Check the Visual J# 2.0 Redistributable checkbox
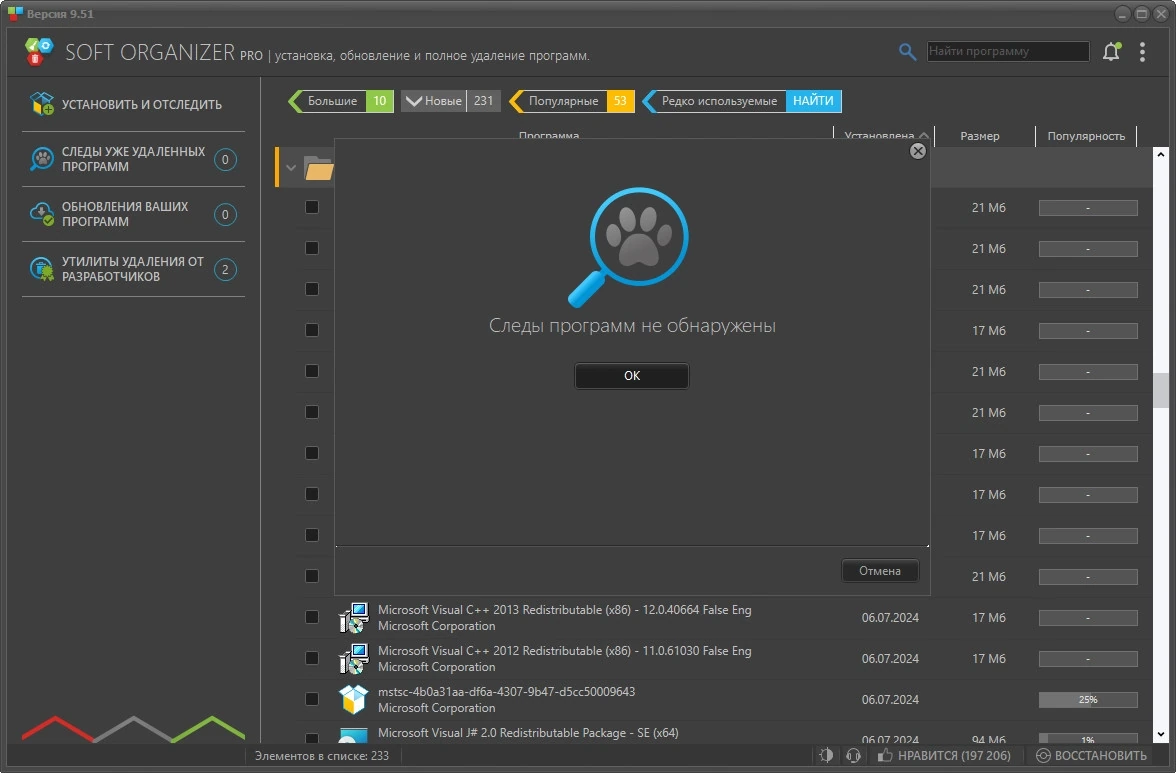The width and height of the screenshot is (1176, 773). (312, 738)
